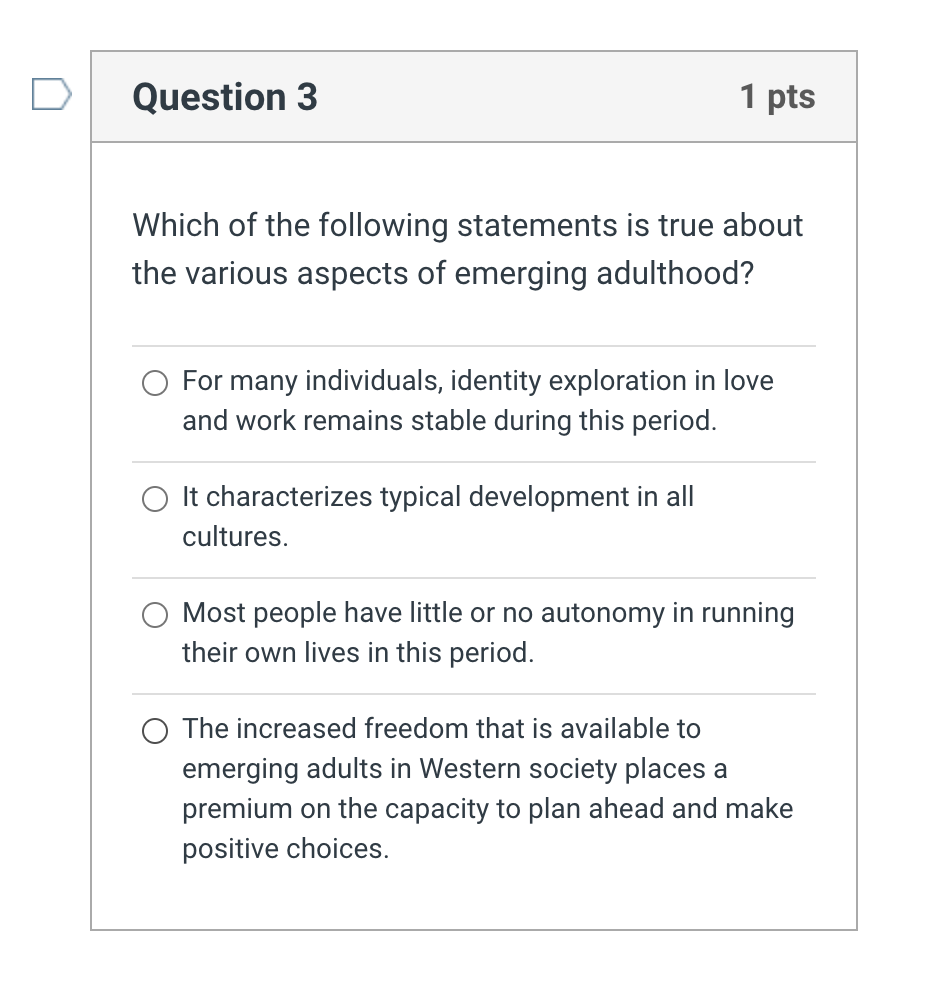The width and height of the screenshot is (936, 1000).
Task: Click 'emerging adults in Western society places a' line
Action: point(455,769)
